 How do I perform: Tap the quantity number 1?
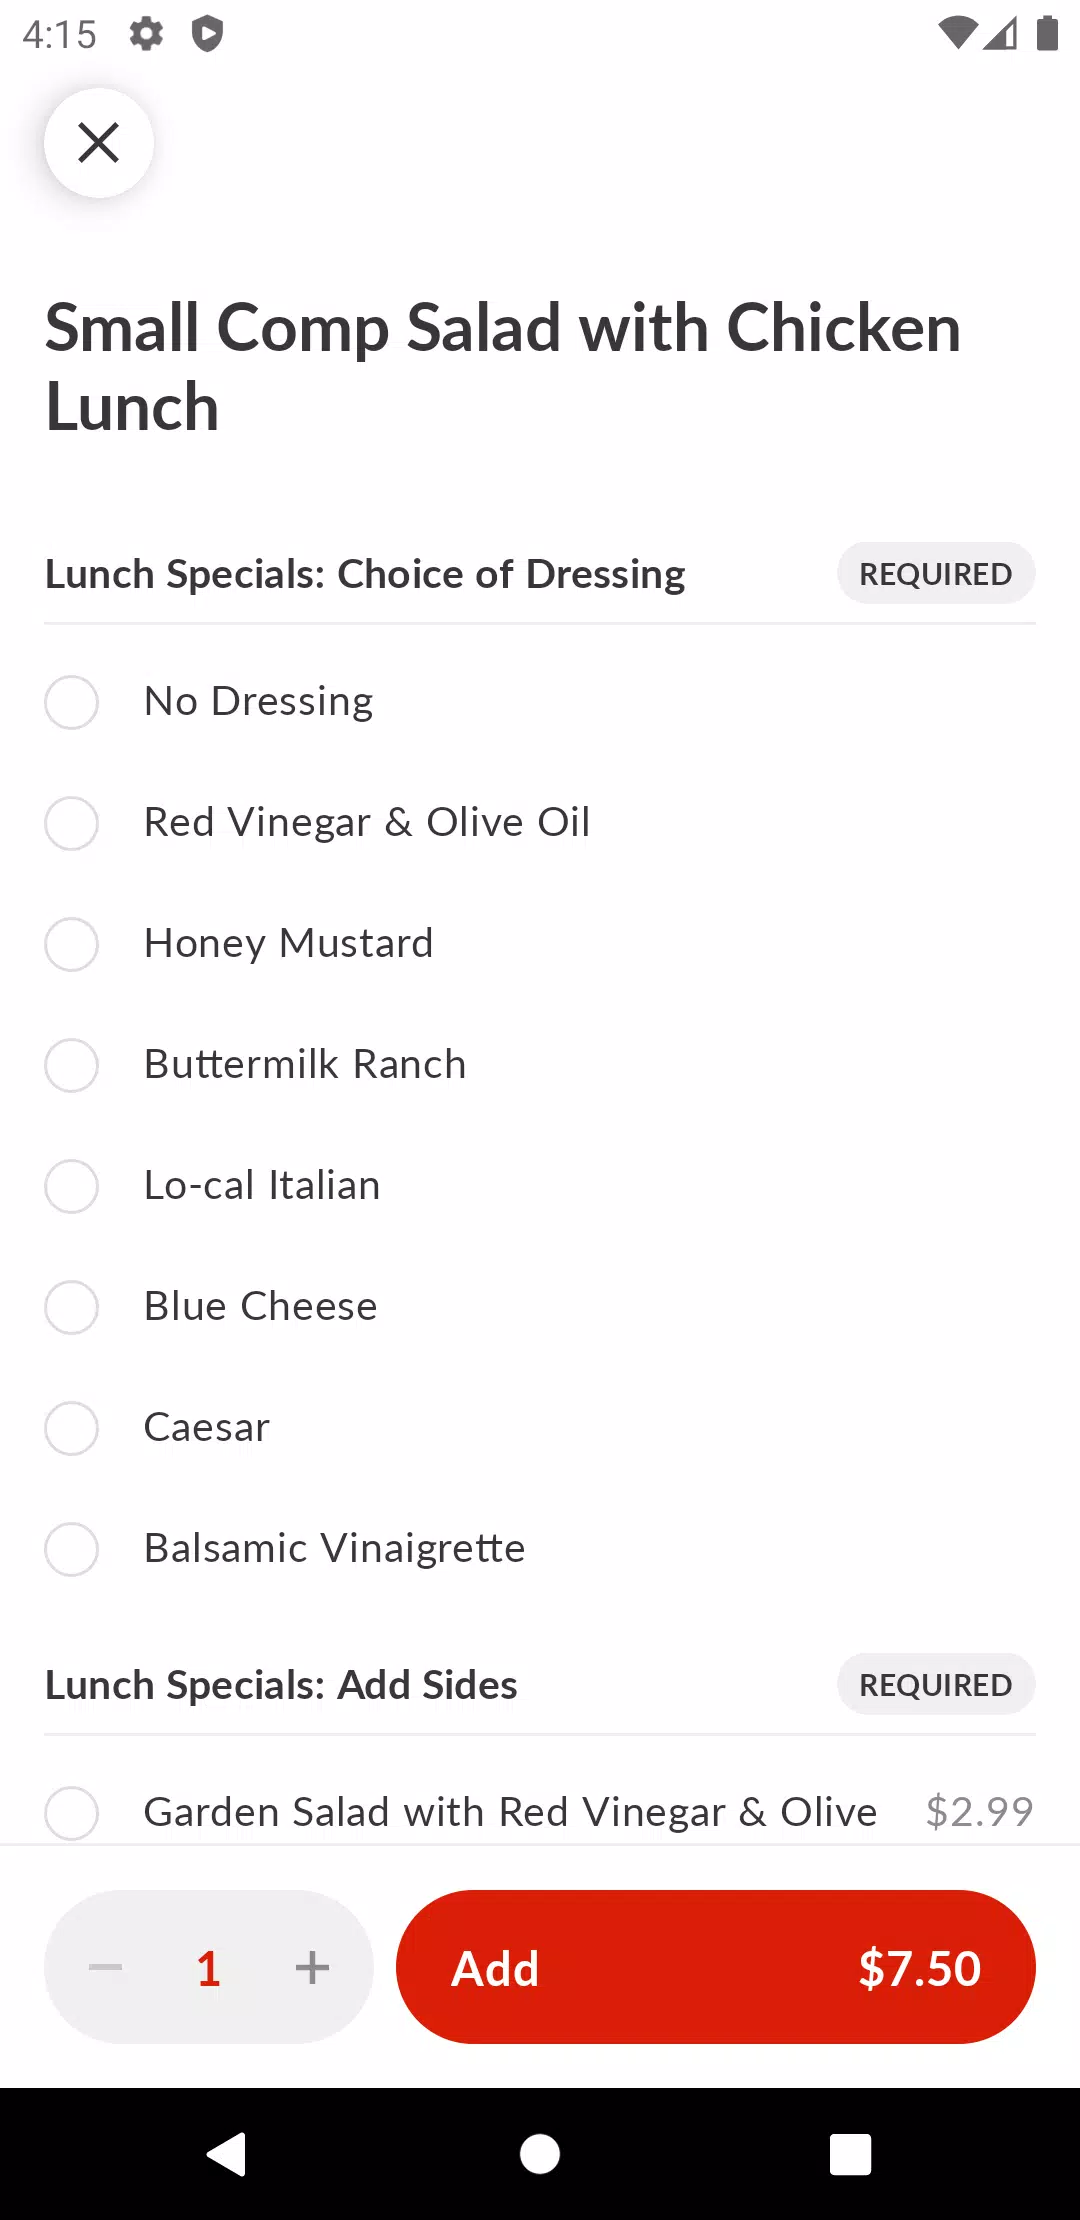(208, 1968)
